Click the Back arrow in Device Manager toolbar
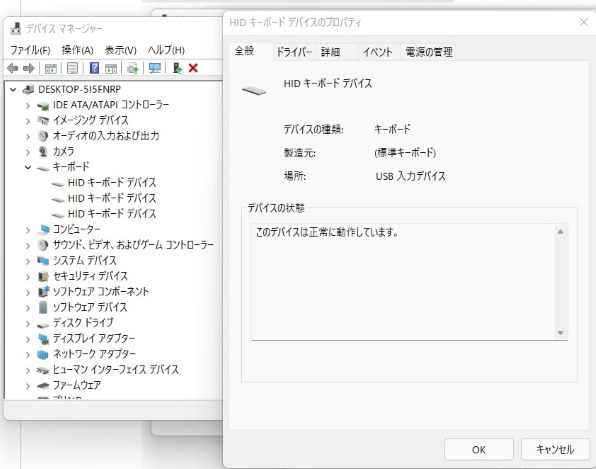This screenshot has width=596, height=469. click(13, 68)
